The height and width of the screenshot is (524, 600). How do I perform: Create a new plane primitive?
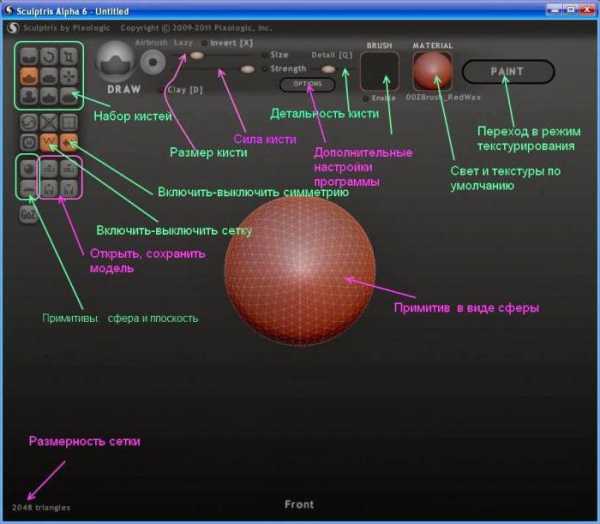[29, 188]
